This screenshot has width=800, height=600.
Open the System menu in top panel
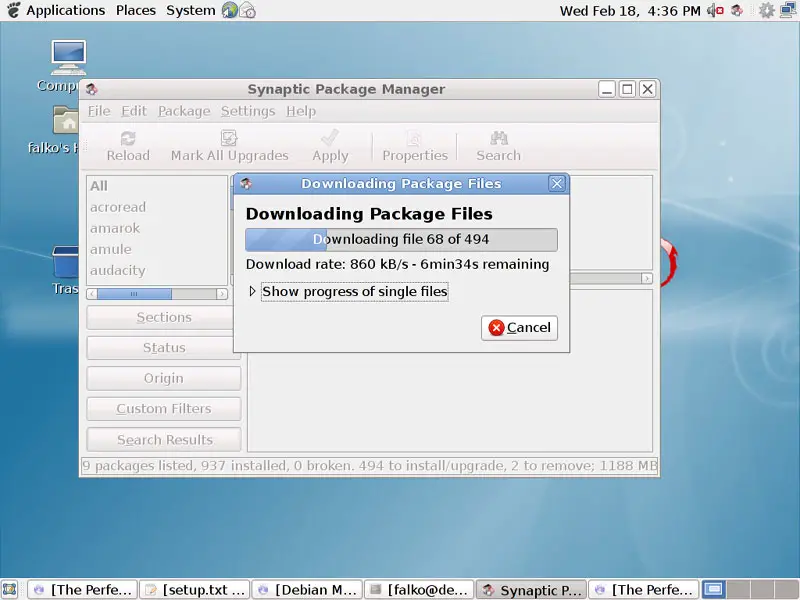click(x=191, y=10)
